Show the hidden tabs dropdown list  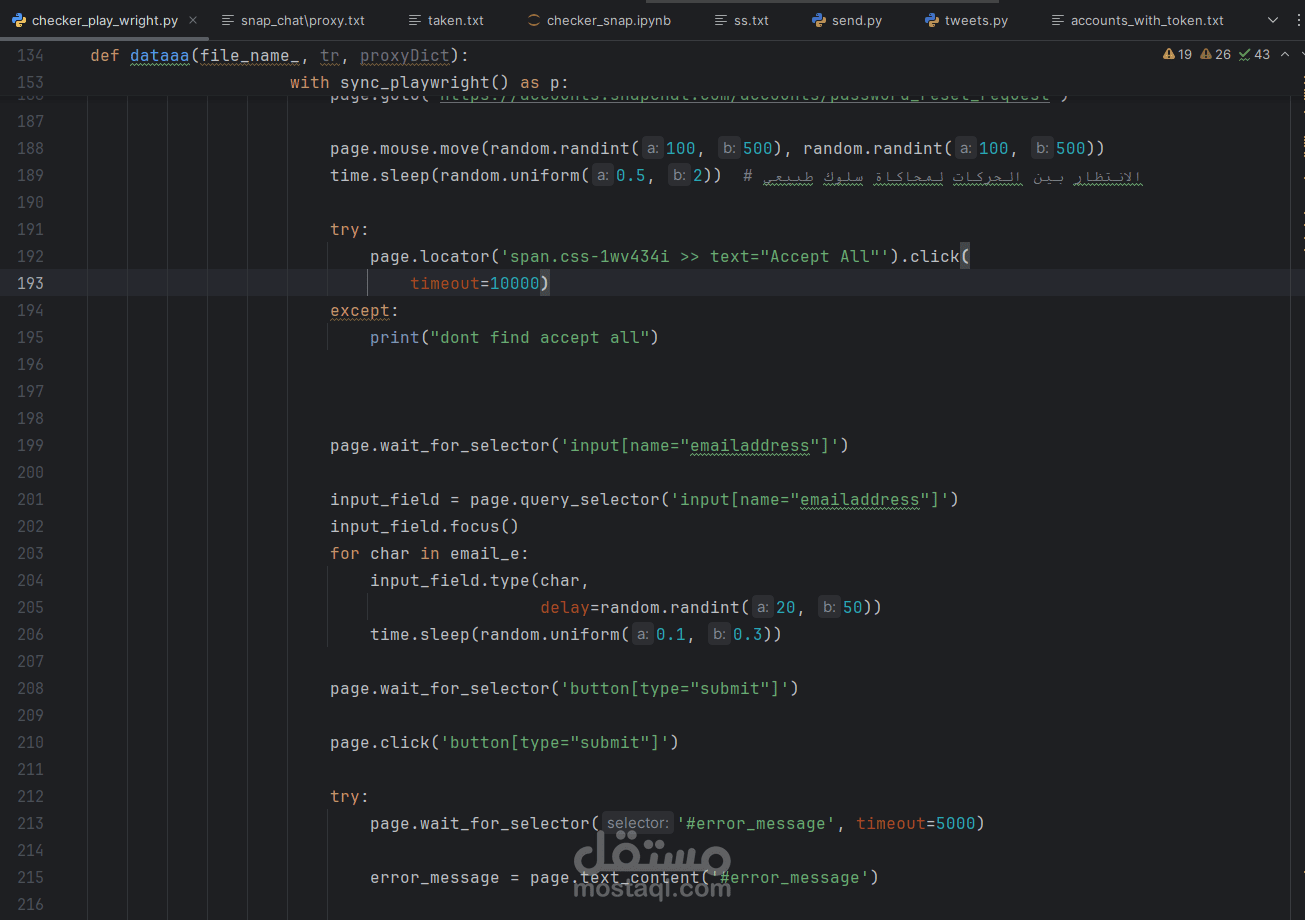click(1273, 20)
